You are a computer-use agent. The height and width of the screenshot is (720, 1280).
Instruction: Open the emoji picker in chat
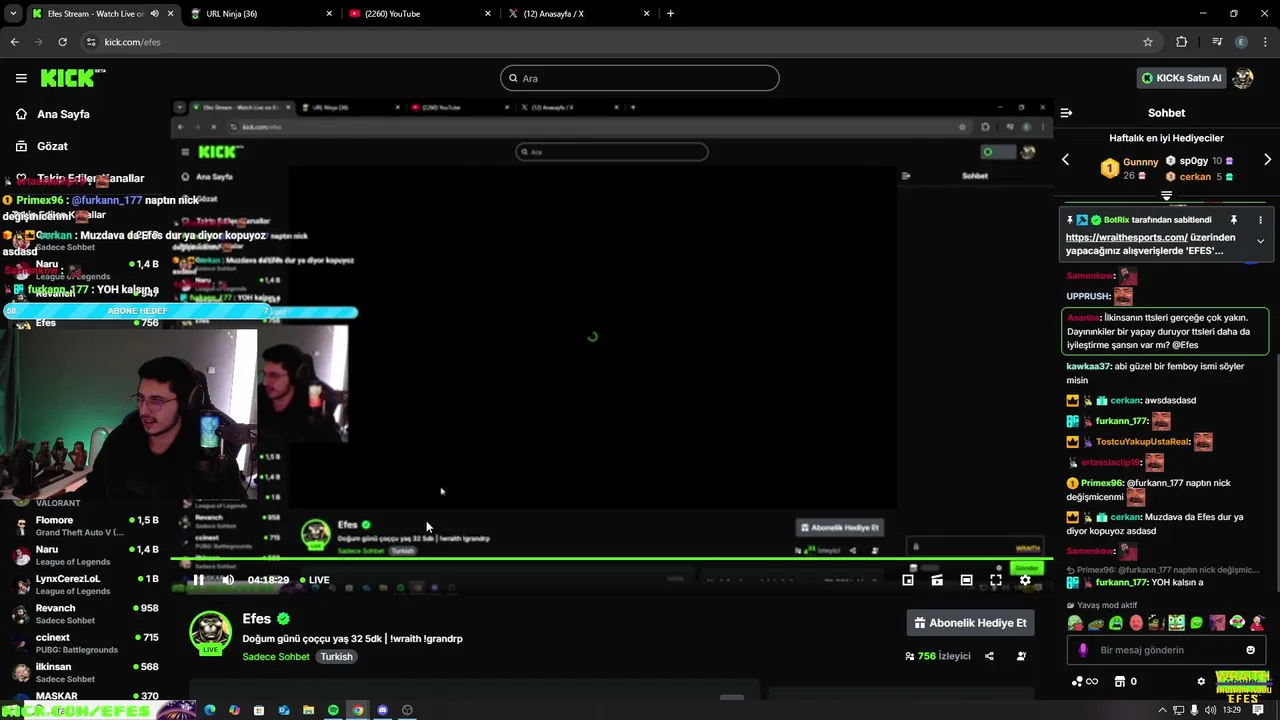1251,650
